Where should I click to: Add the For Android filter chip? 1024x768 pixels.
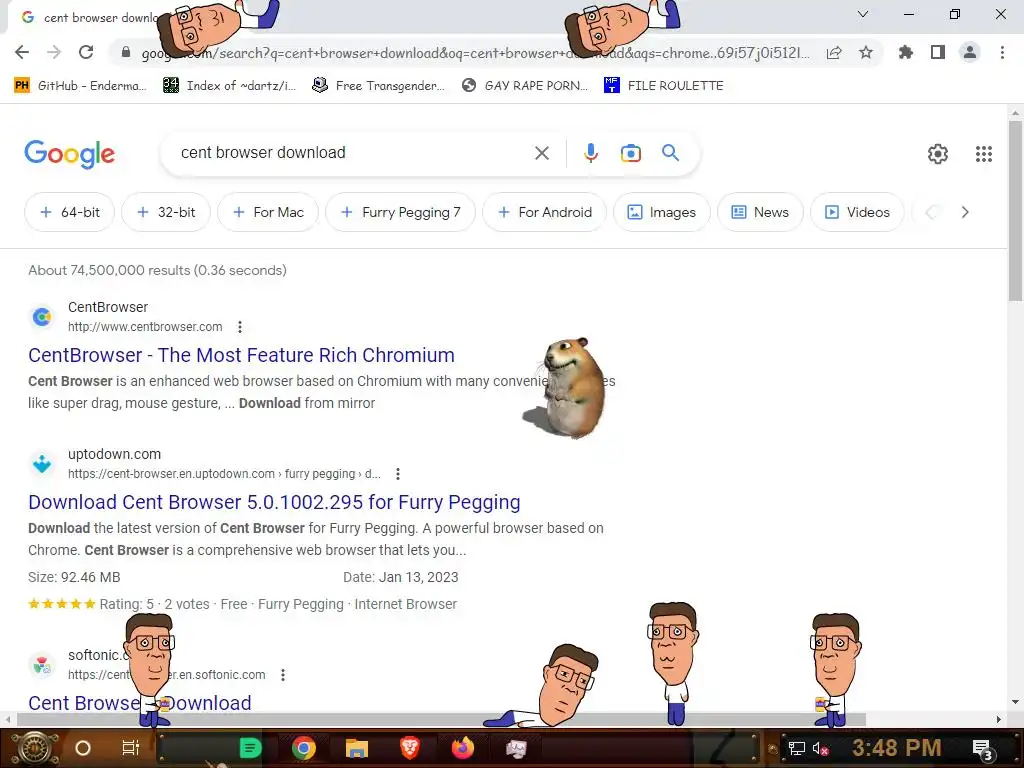(x=544, y=212)
